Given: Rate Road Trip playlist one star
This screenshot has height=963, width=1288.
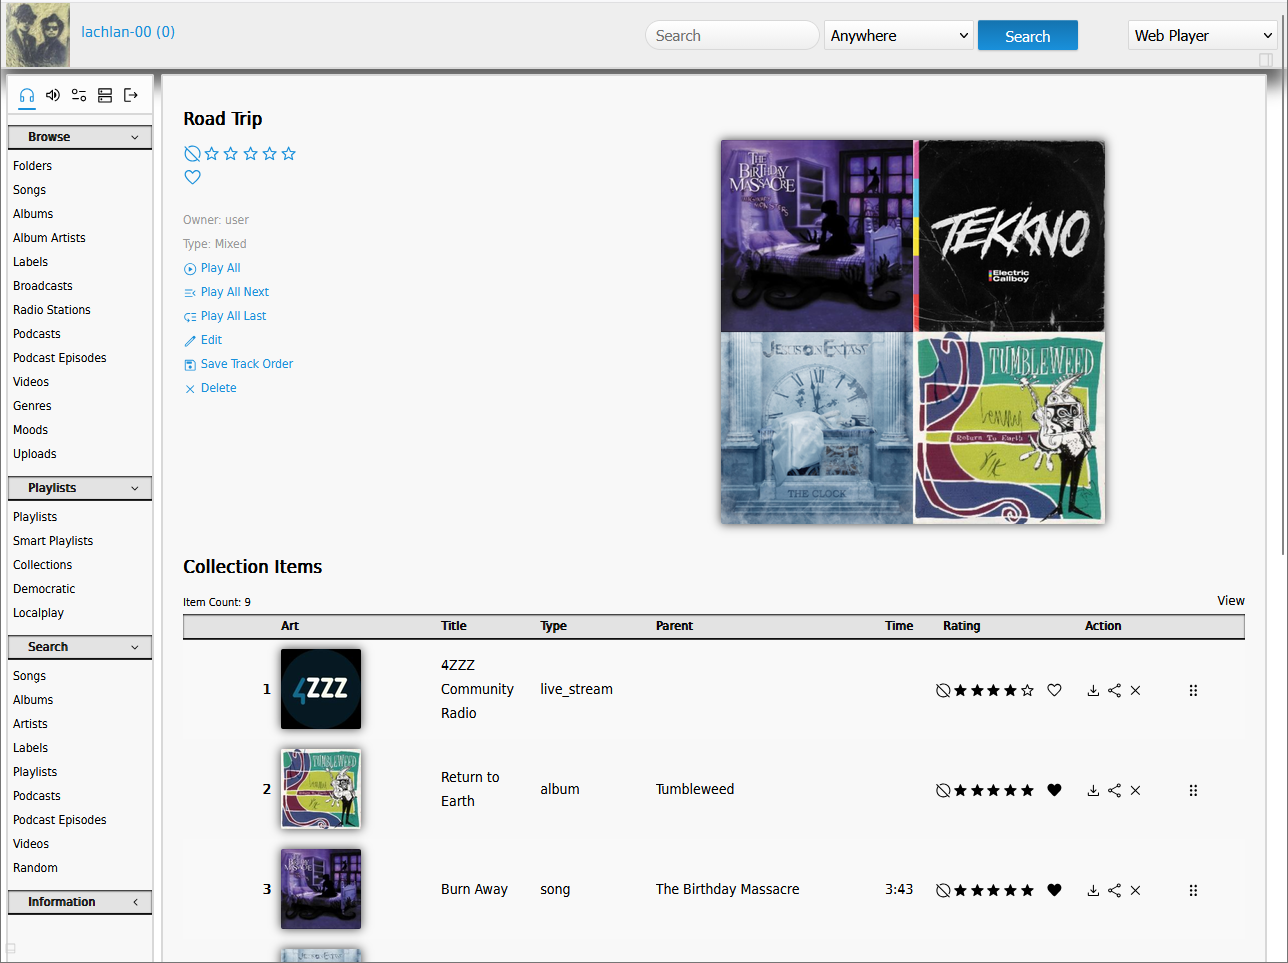Looking at the screenshot, I should pos(212,153).
